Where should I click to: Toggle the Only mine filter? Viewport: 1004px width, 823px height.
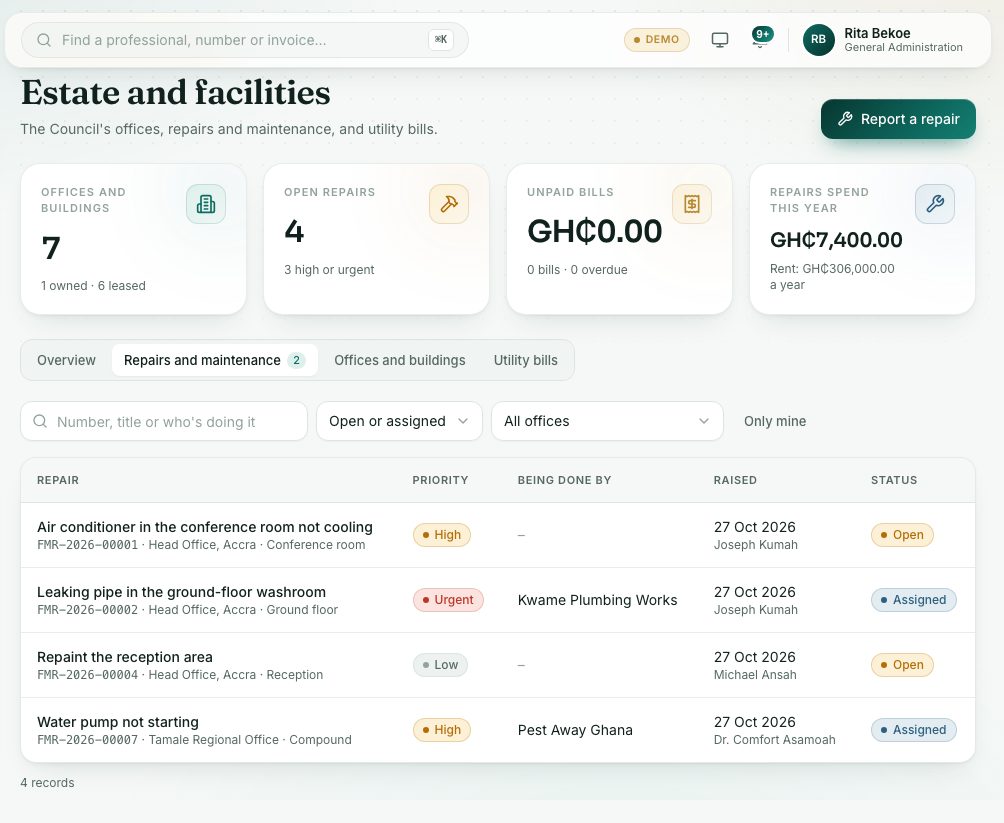[x=775, y=421]
